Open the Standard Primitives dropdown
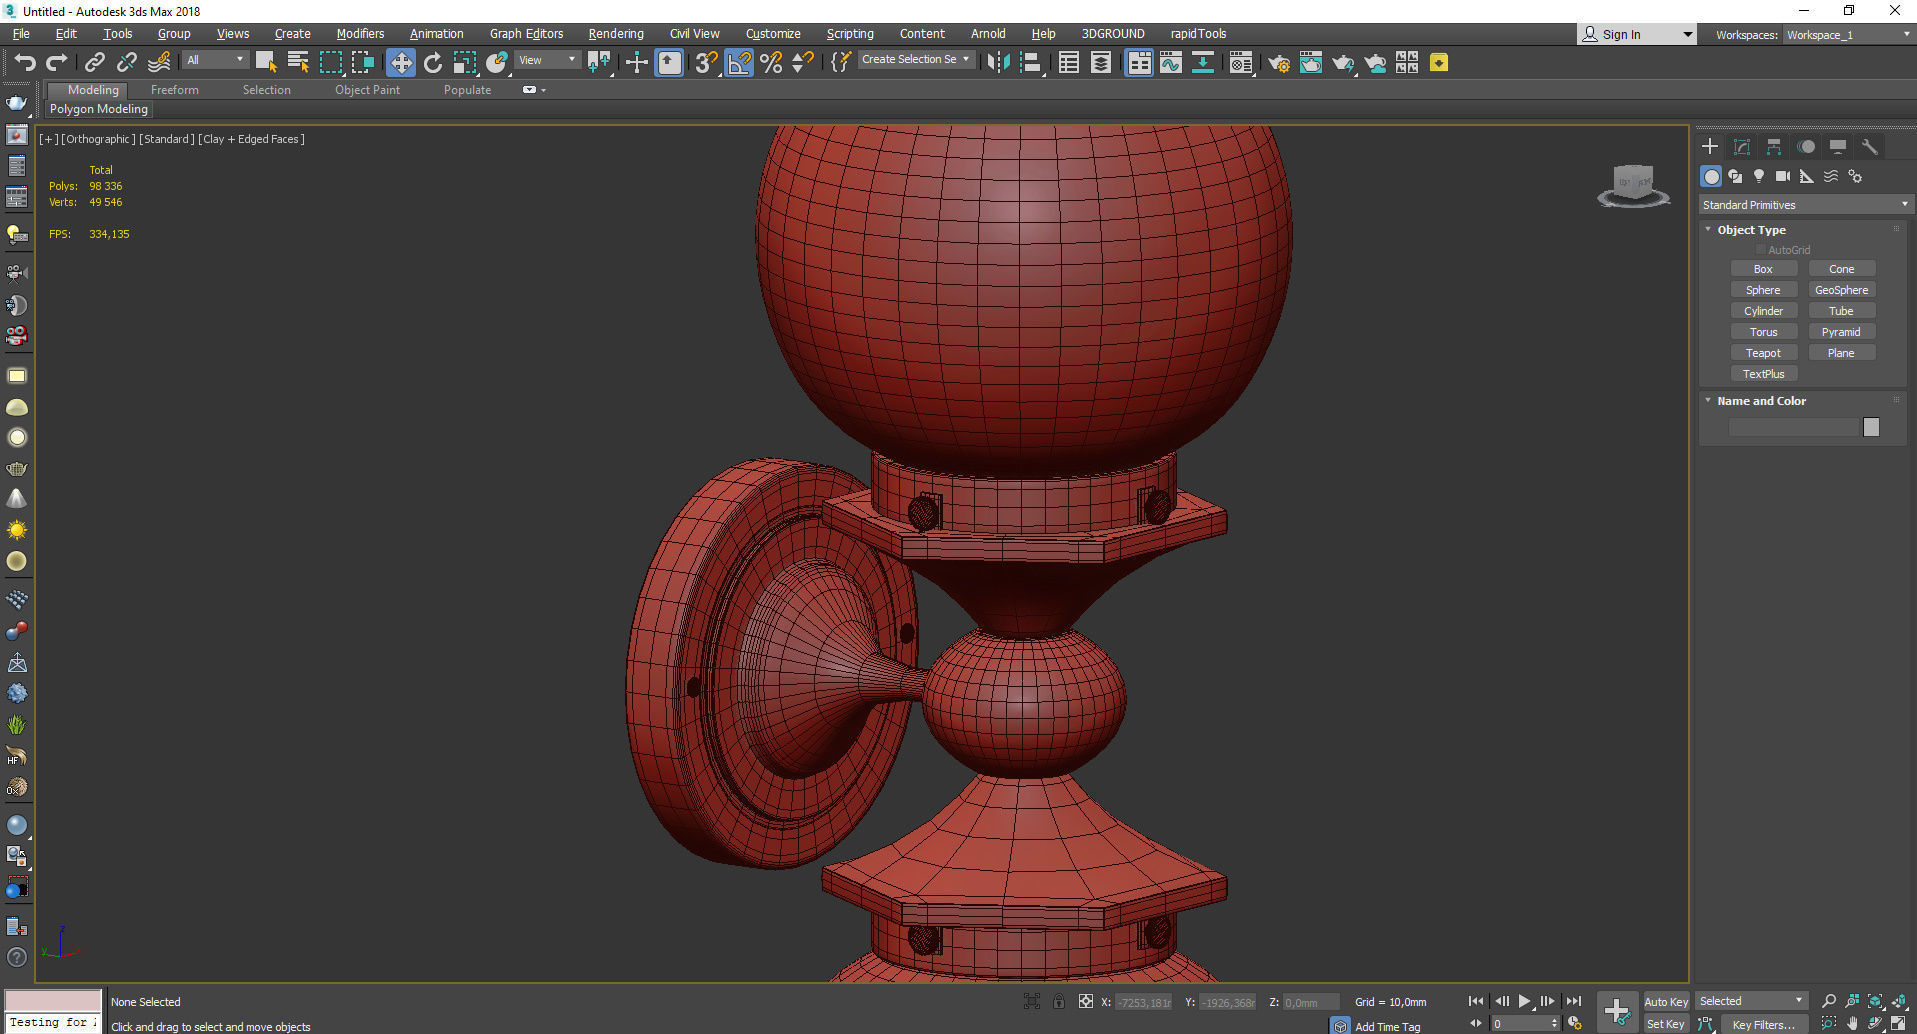The height and width of the screenshot is (1034, 1917). pyautogui.click(x=1806, y=204)
